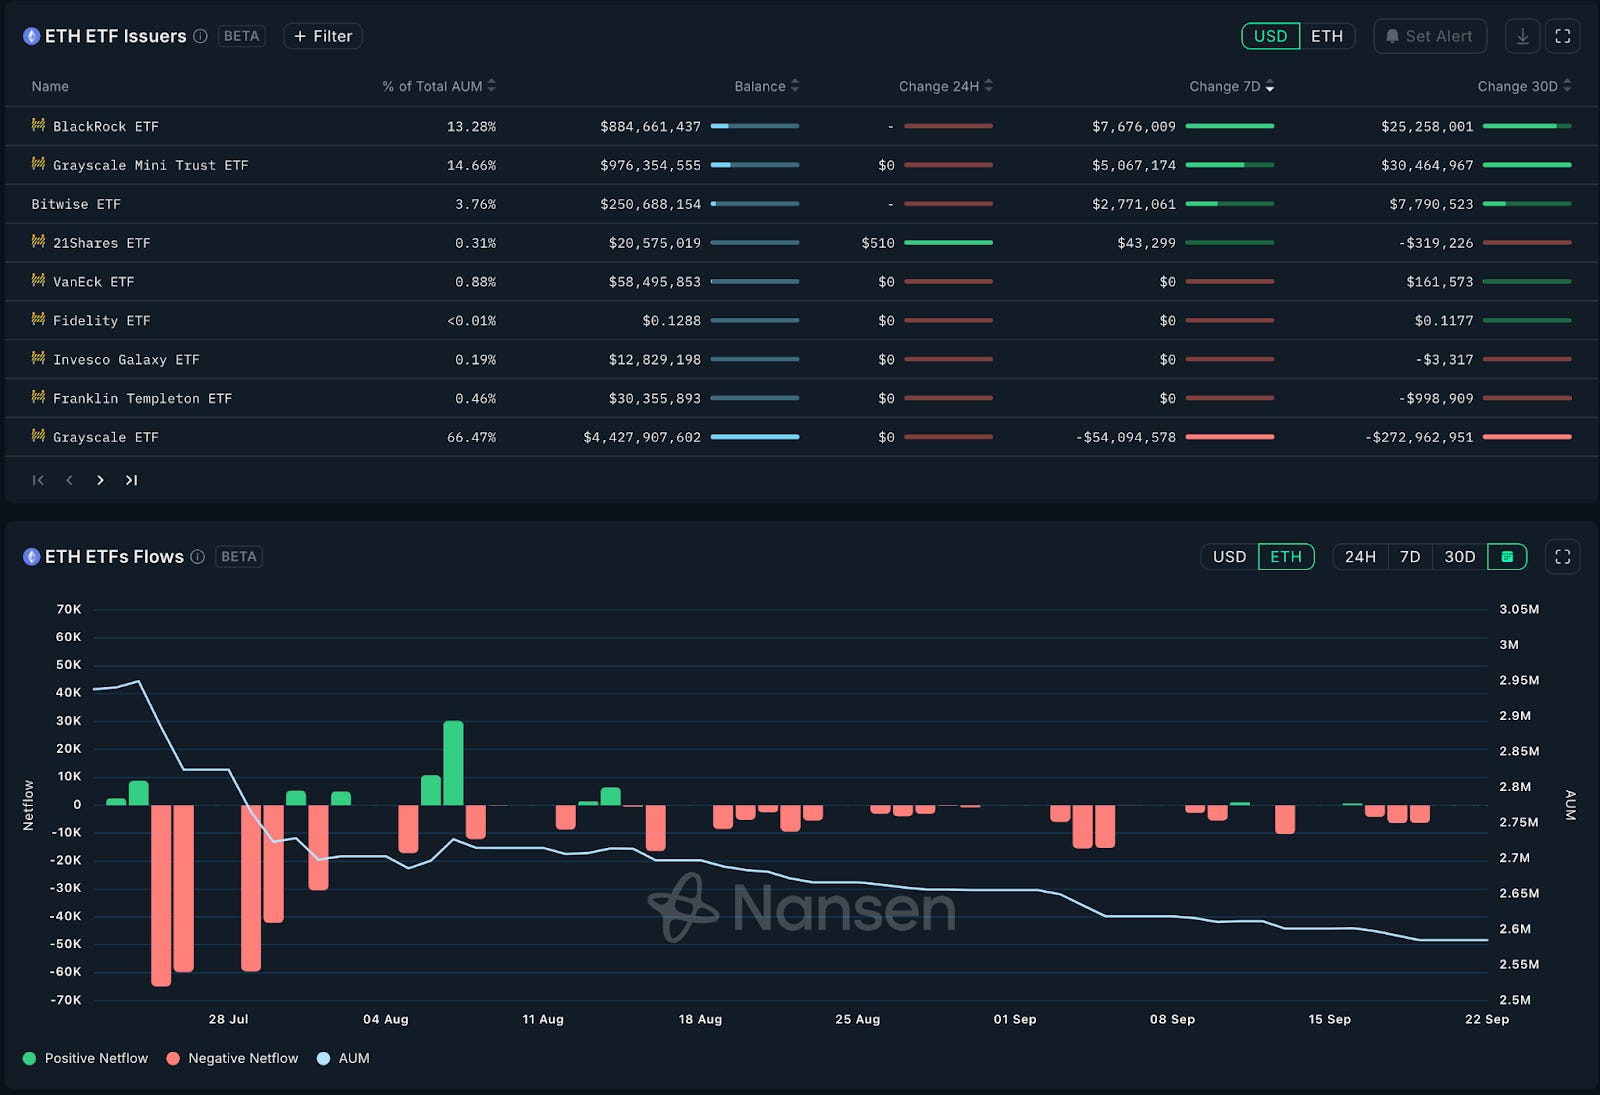Click the Fidelity ETF balance $0.1288

pos(672,321)
